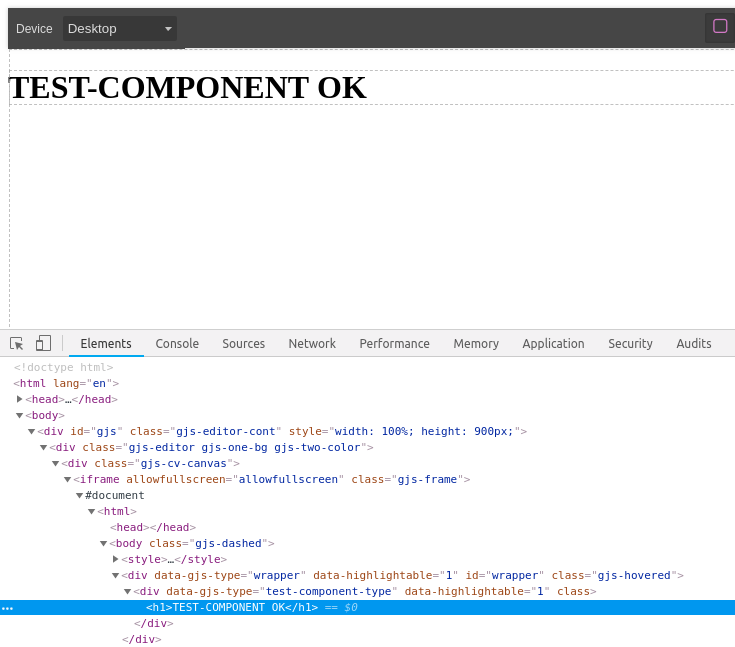Open the Security tab

coord(630,344)
